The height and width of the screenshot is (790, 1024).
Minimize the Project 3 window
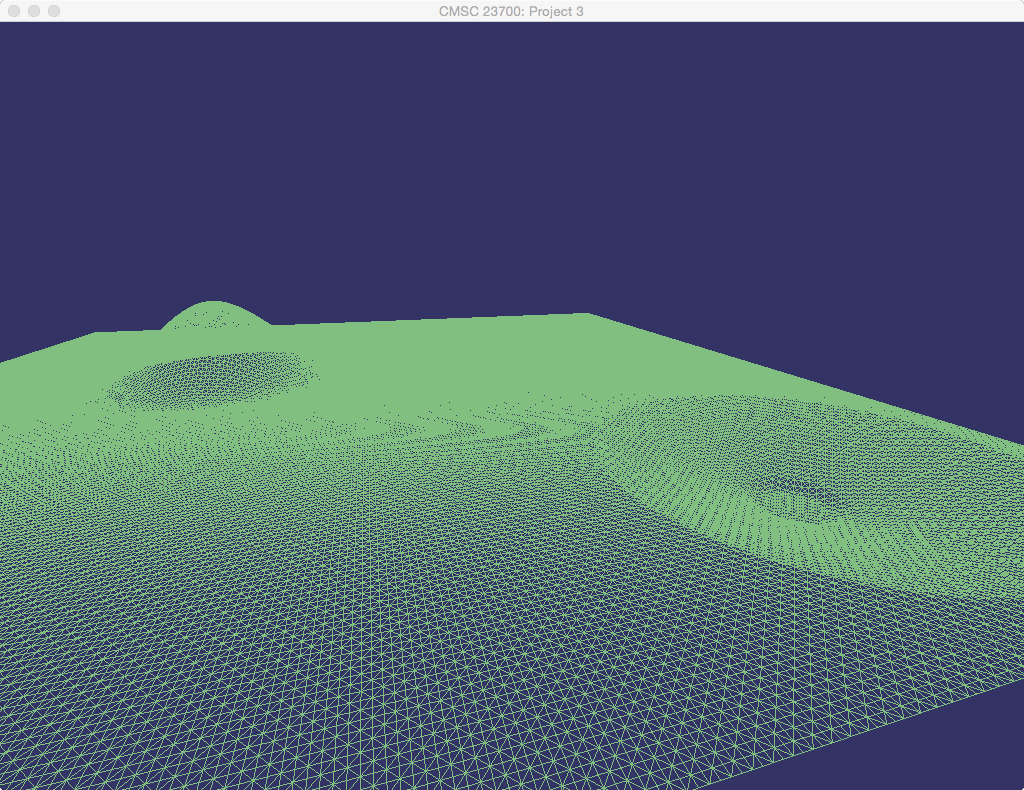[x=34, y=11]
